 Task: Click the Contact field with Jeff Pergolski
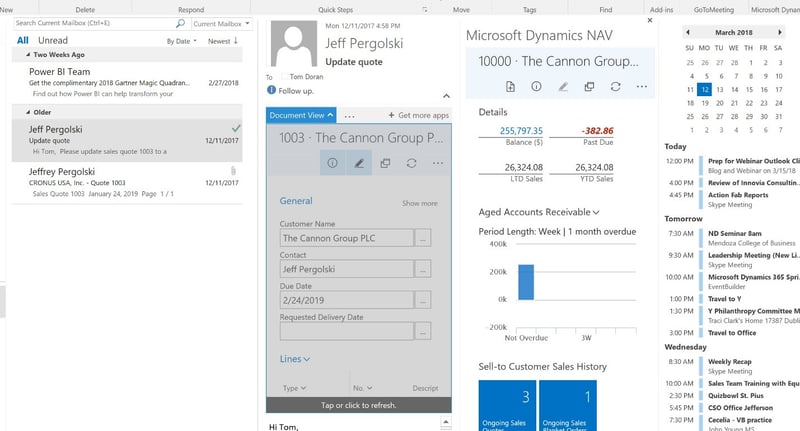click(347, 269)
